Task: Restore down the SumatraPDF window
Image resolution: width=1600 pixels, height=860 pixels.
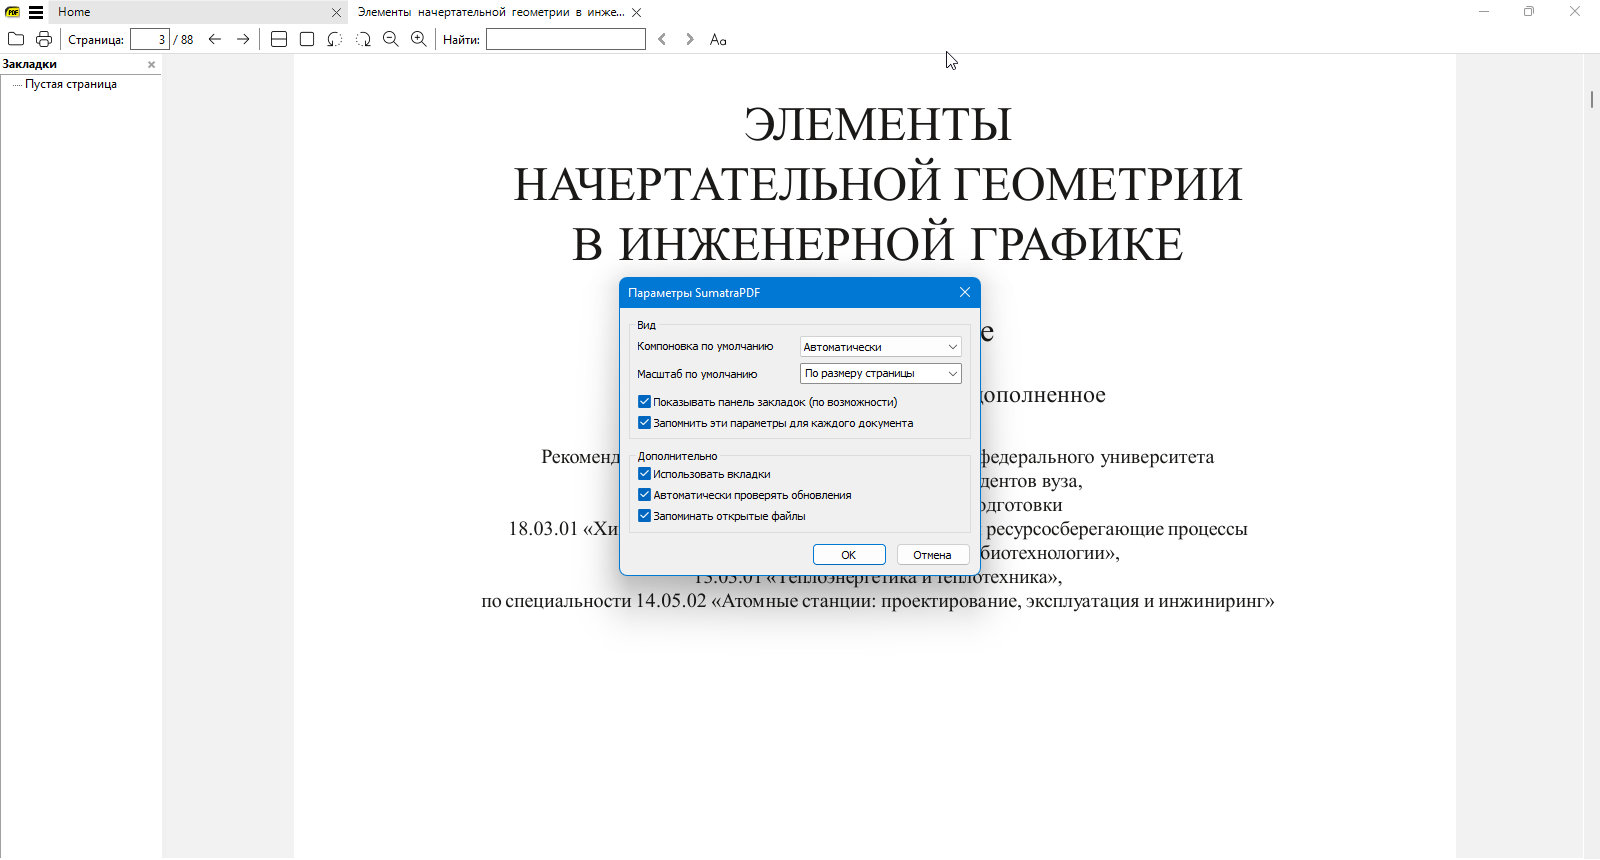Action: tap(1529, 12)
